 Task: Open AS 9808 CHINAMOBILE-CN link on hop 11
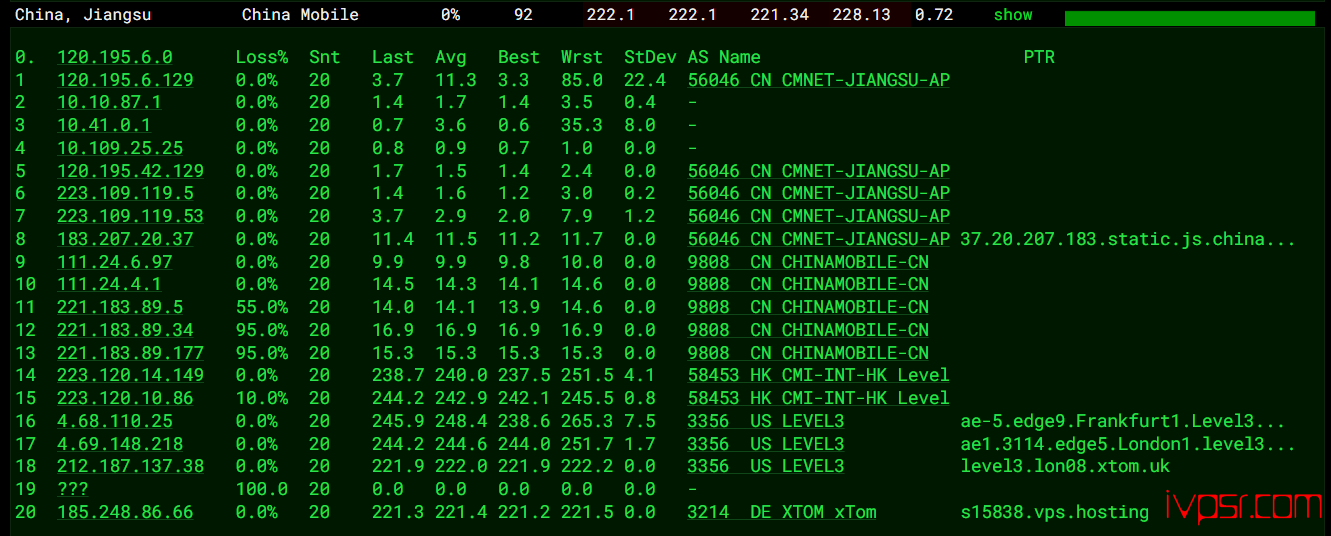click(x=808, y=307)
